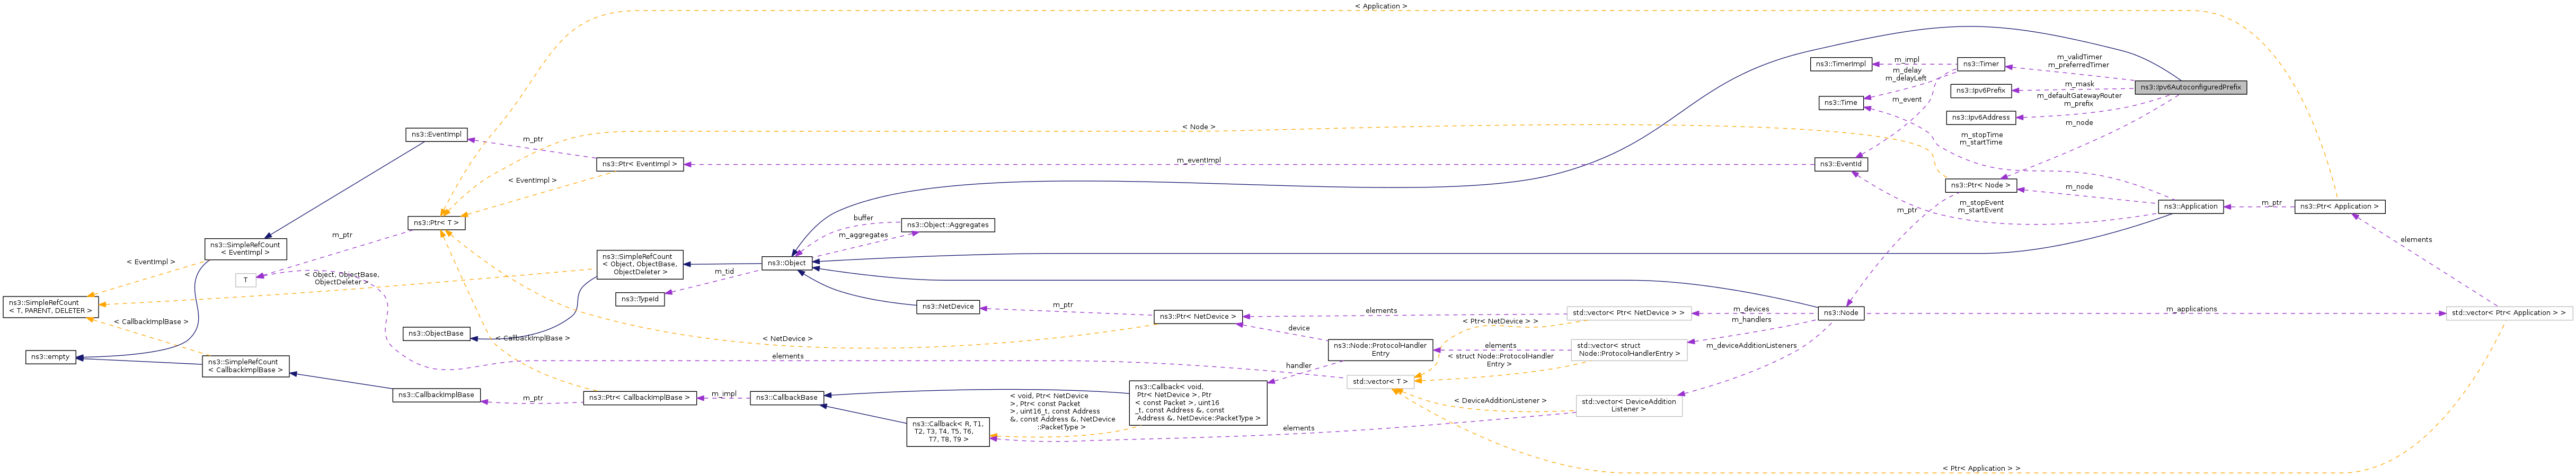This screenshot has width=2576, height=476.
Task: Click the m_deviceAdditionListeners edge label
Action: coord(1751,346)
